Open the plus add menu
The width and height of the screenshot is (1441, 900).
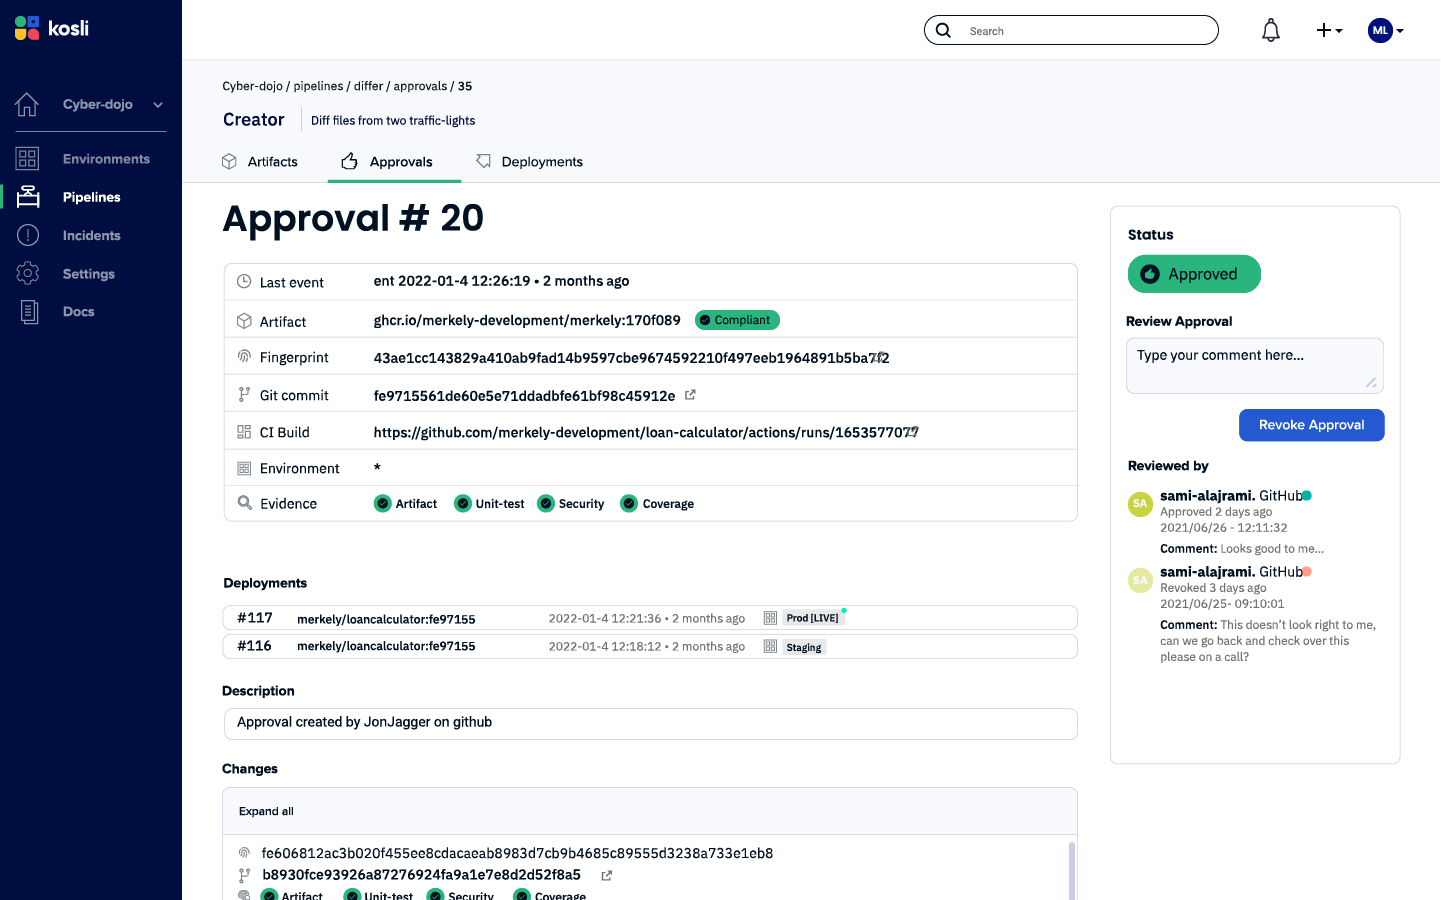(1329, 31)
